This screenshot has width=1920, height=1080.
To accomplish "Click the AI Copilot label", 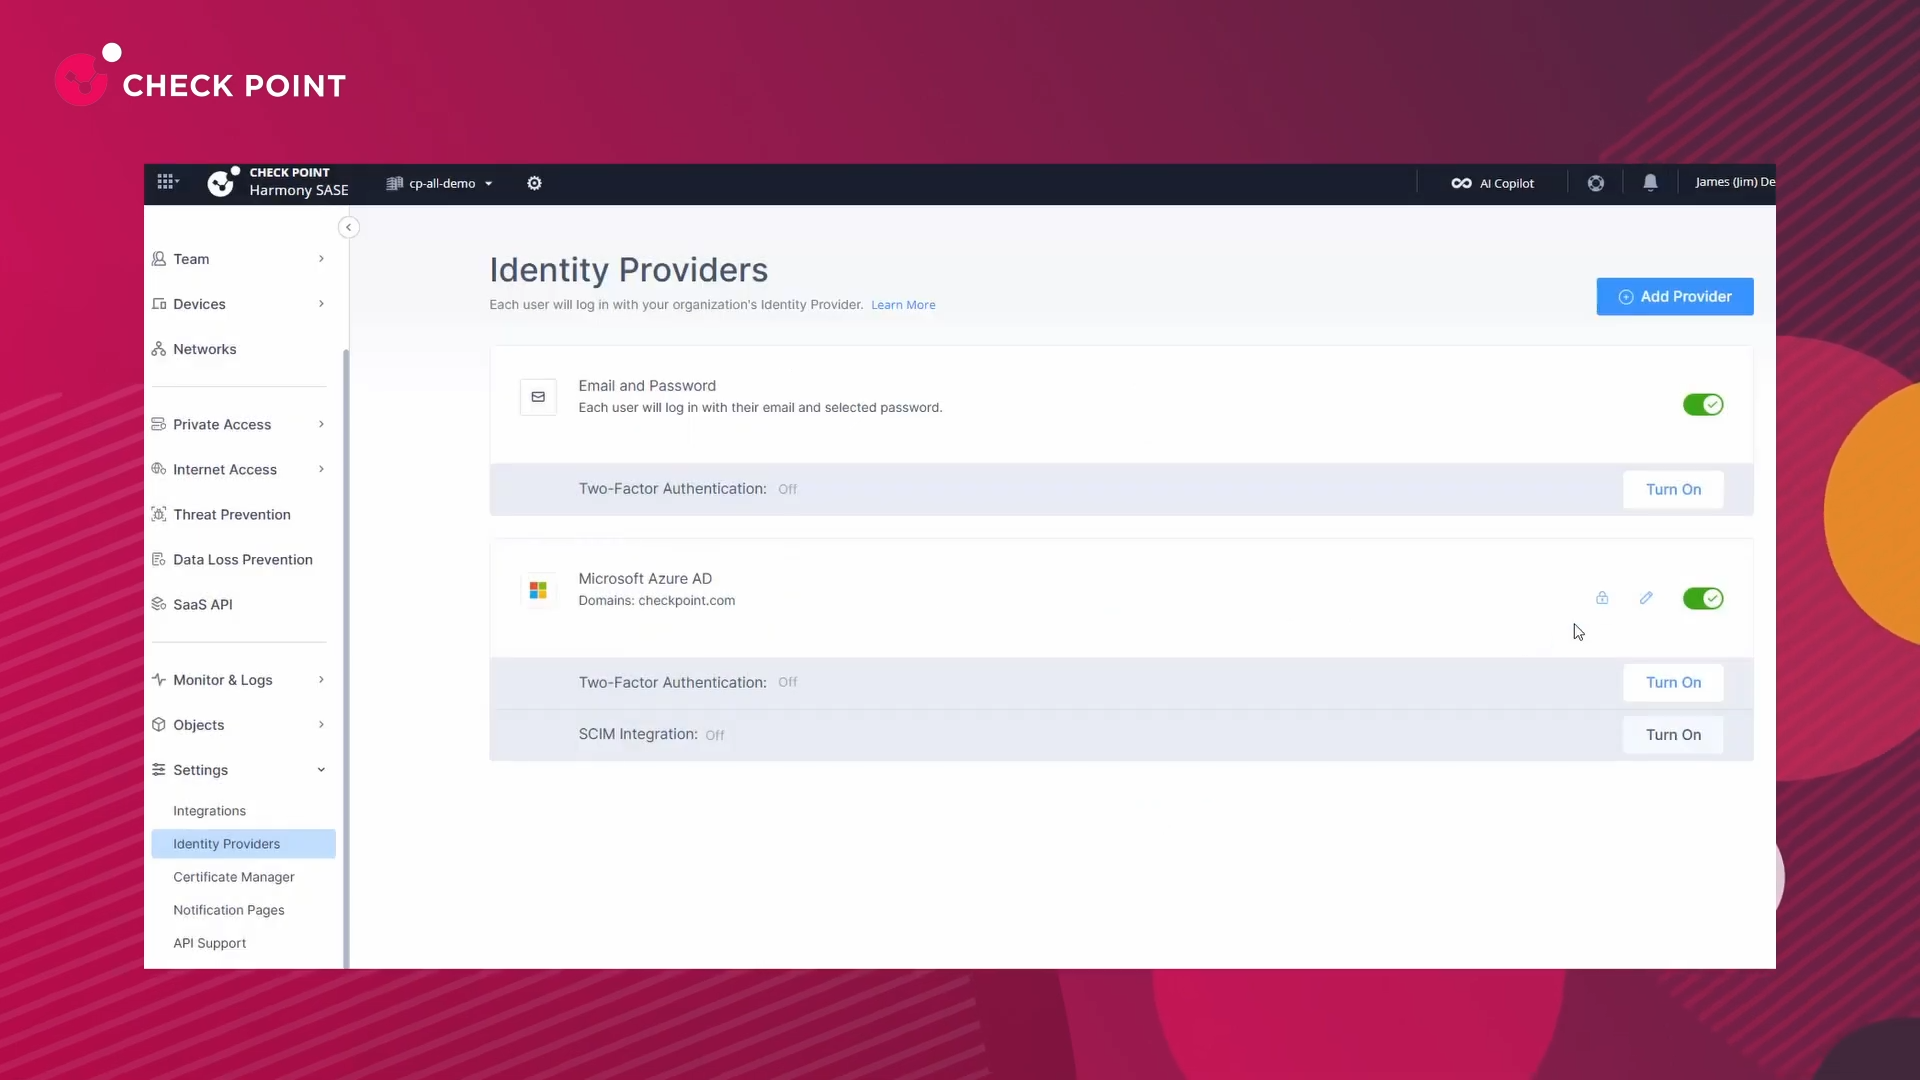I will [1506, 184].
